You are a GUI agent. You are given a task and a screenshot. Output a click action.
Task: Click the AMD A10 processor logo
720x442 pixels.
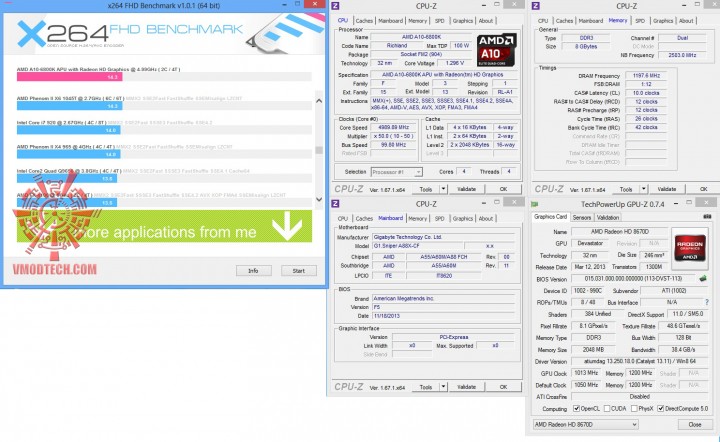(496, 50)
